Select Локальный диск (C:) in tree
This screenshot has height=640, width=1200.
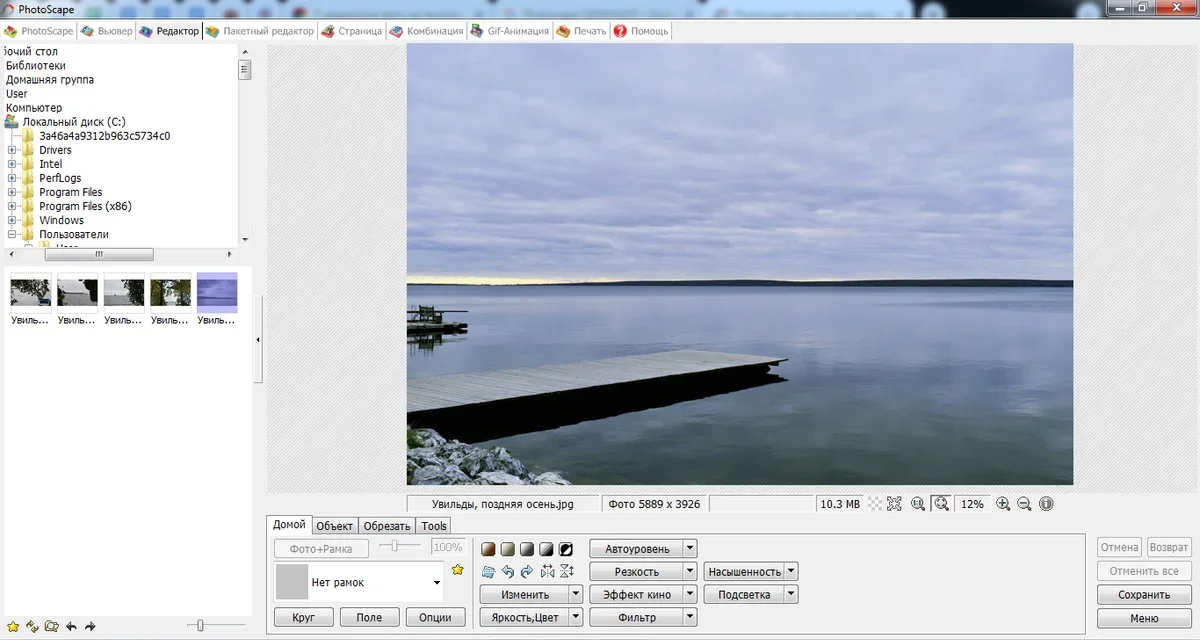[x=74, y=122]
